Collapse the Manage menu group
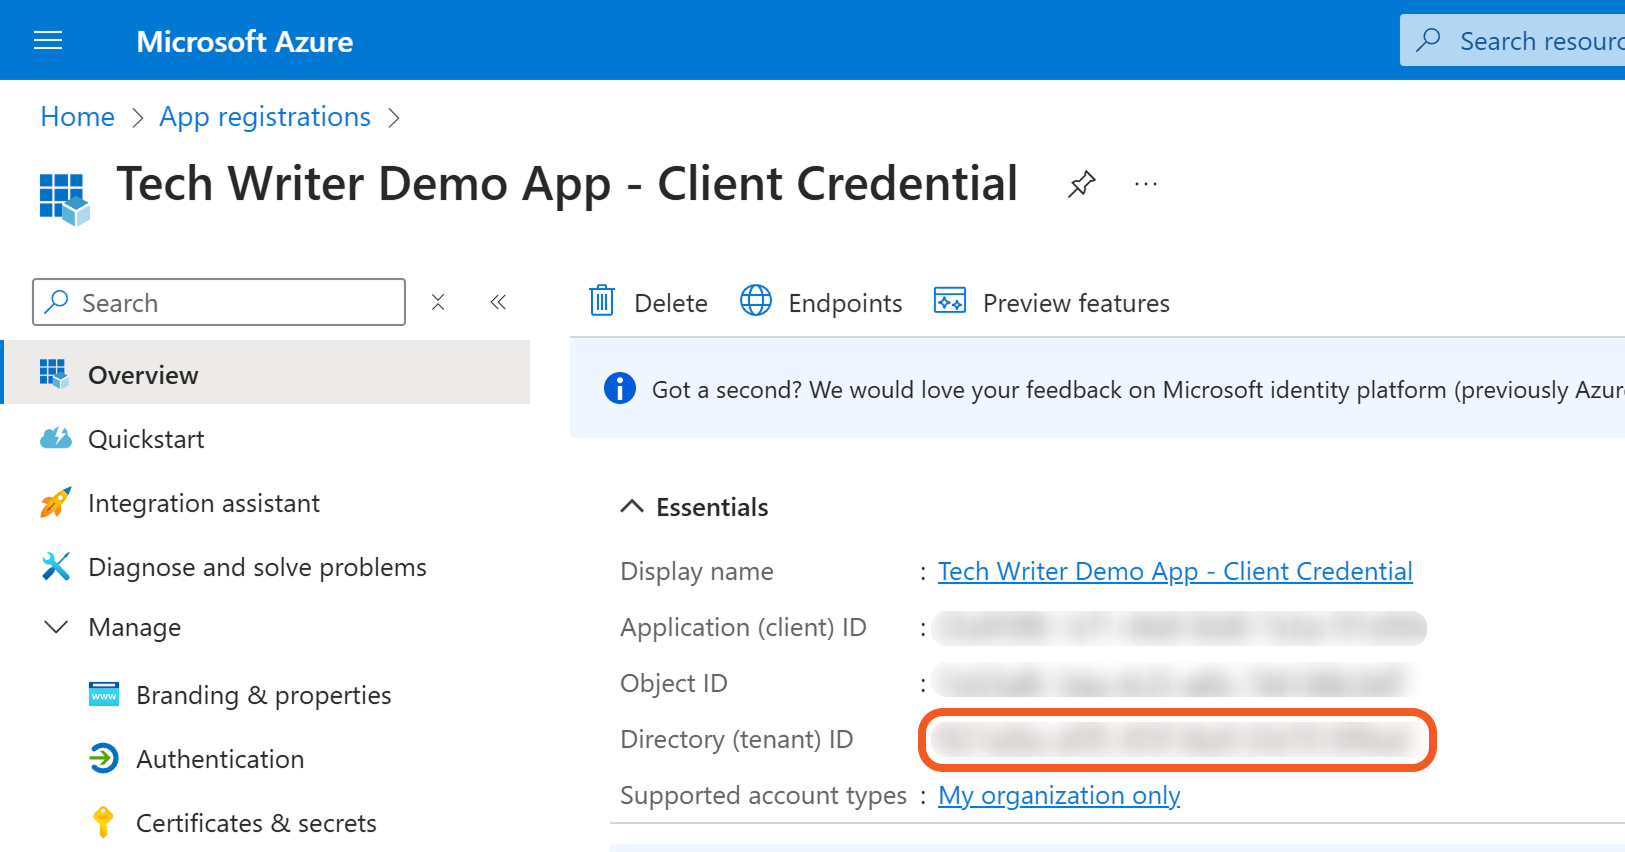Image resolution: width=1625 pixels, height=852 pixels. coord(57,627)
